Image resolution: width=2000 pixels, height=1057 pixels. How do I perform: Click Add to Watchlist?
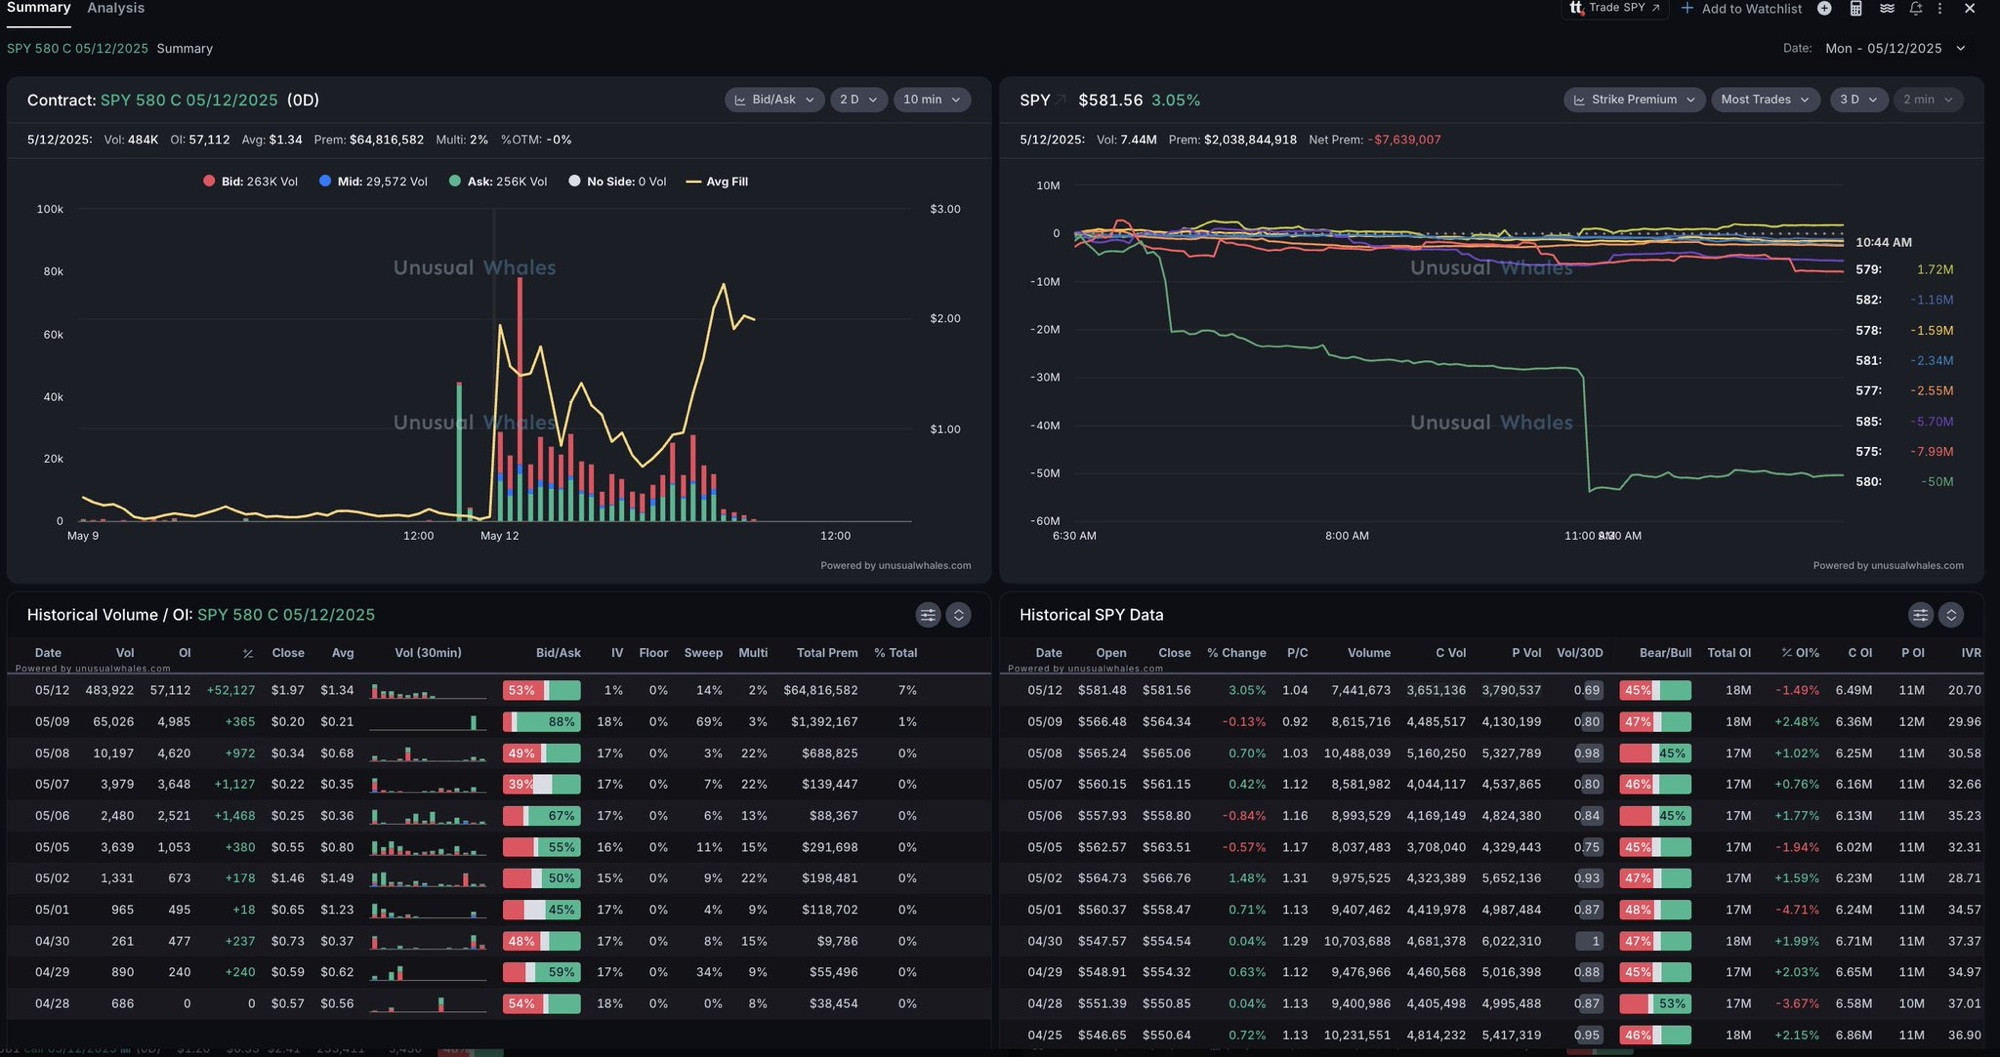(1751, 8)
